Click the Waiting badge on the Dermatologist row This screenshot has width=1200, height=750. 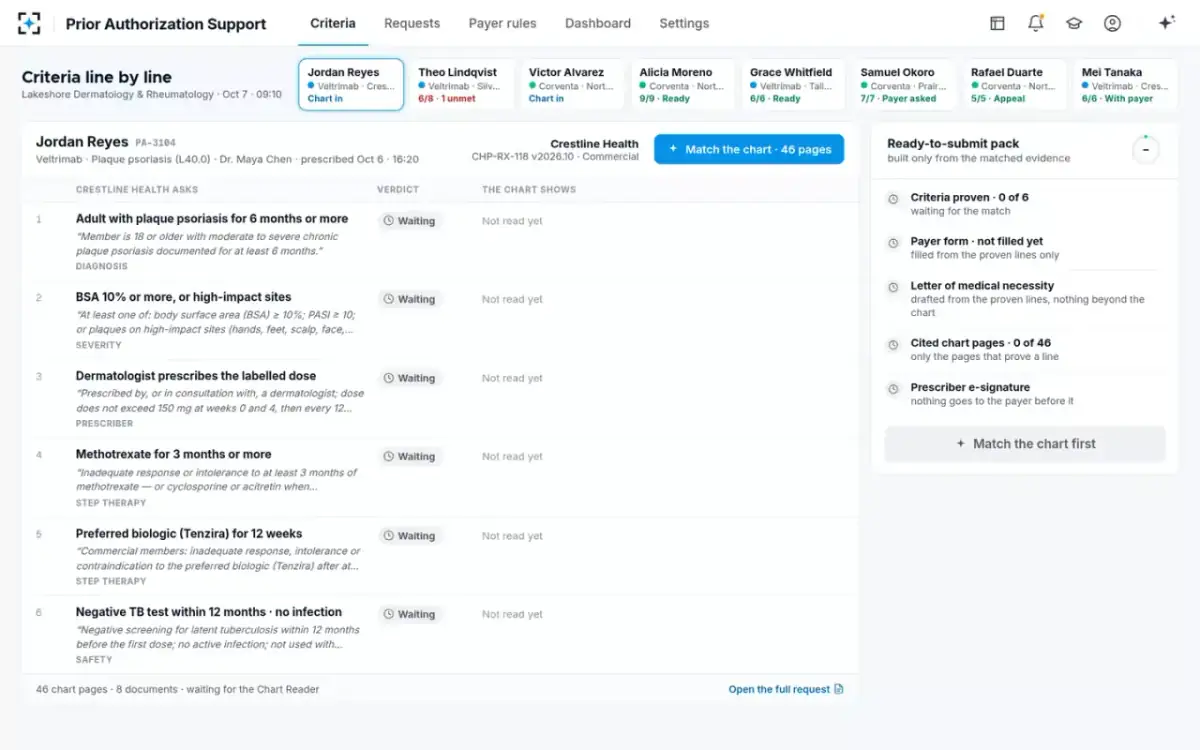pos(410,378)
